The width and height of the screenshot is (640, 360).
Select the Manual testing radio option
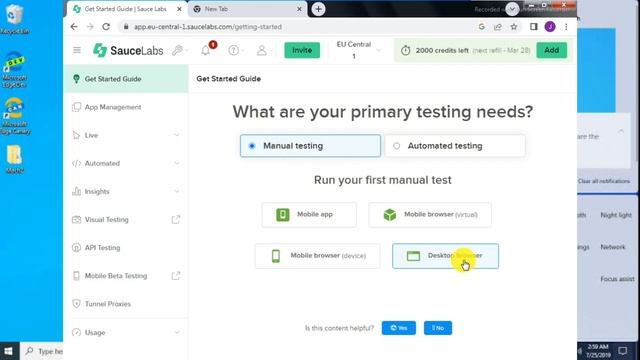pyautogui.click(x=310, y=146)
